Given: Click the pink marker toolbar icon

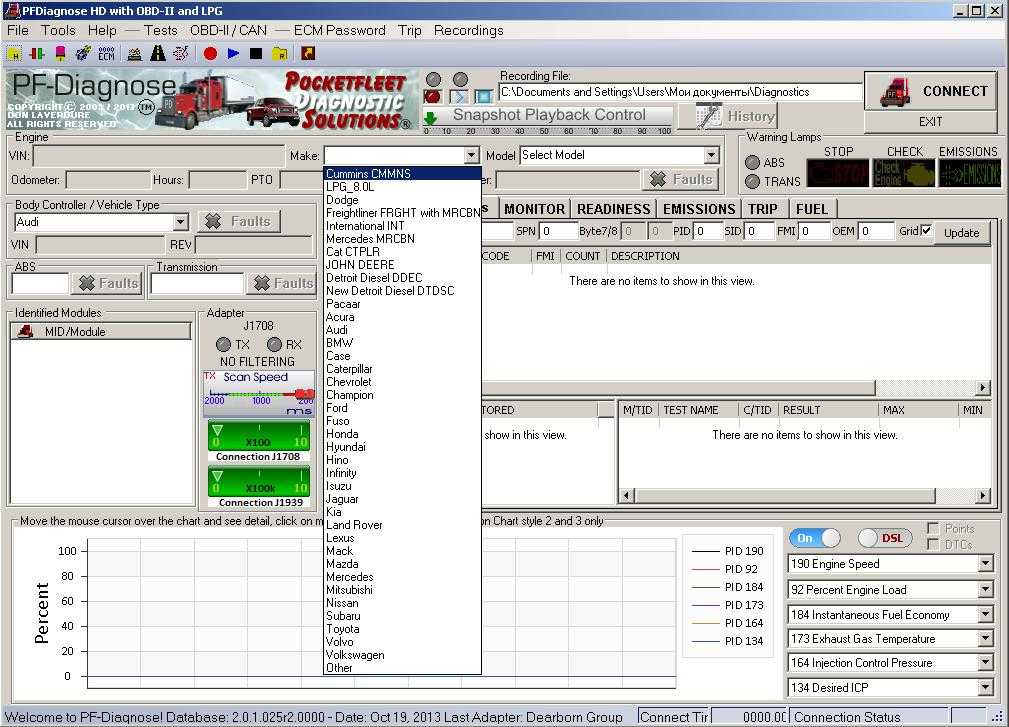Looking at the screenshot, I should coord(60,54).
